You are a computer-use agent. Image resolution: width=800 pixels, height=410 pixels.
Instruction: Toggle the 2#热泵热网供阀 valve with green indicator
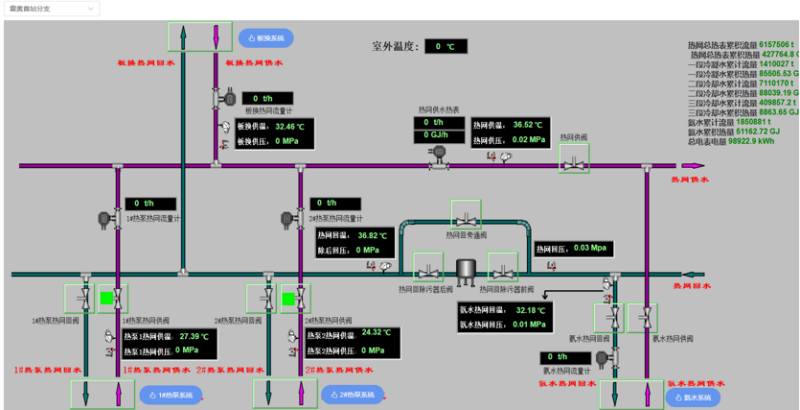295,298
